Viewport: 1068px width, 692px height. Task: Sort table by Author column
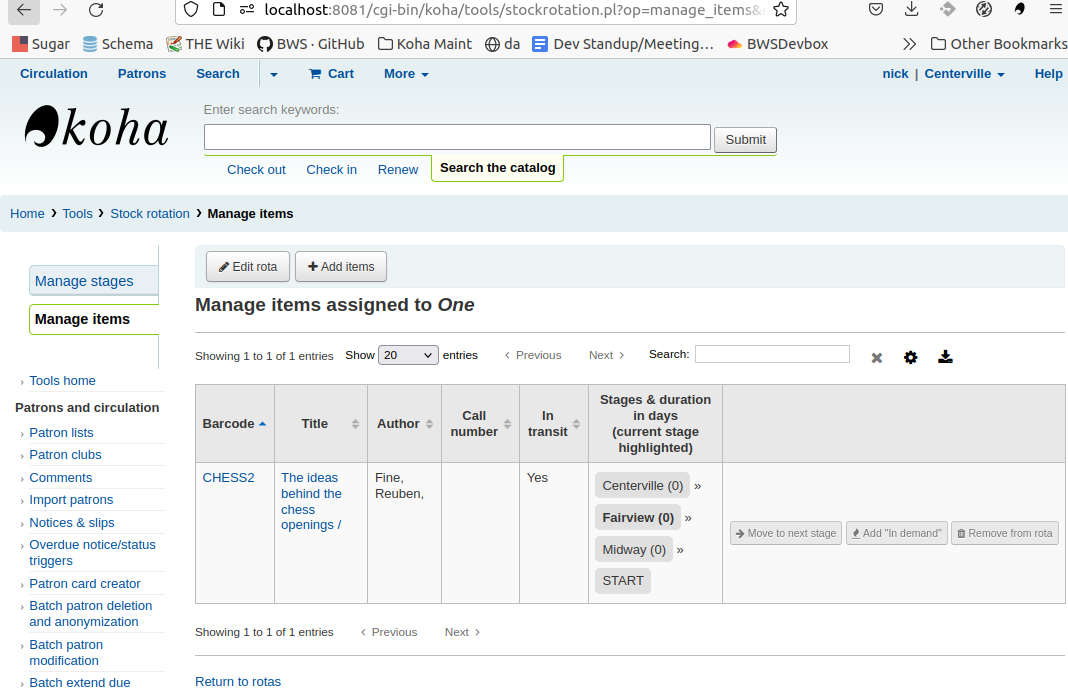[x=404, y=424]
